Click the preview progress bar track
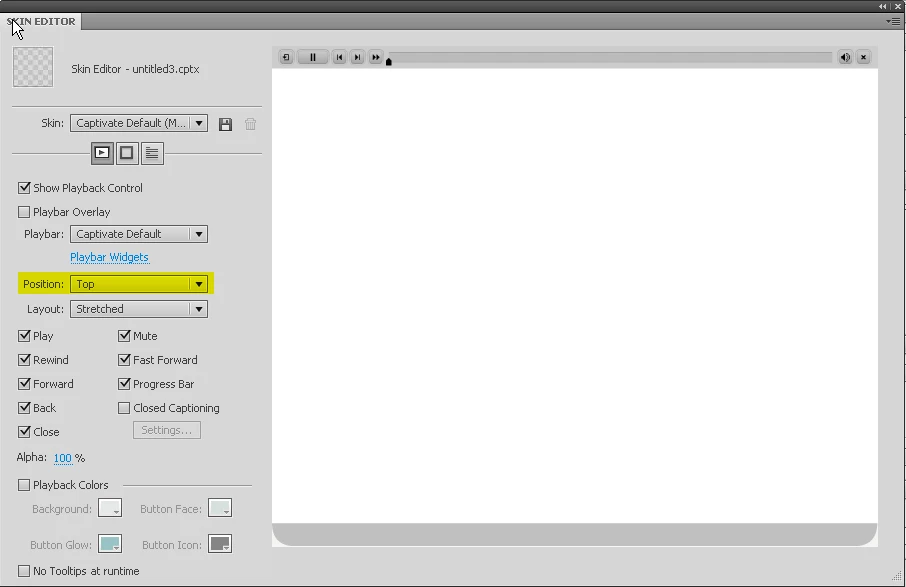Screen dimensions: 906x587 (610, 57)
